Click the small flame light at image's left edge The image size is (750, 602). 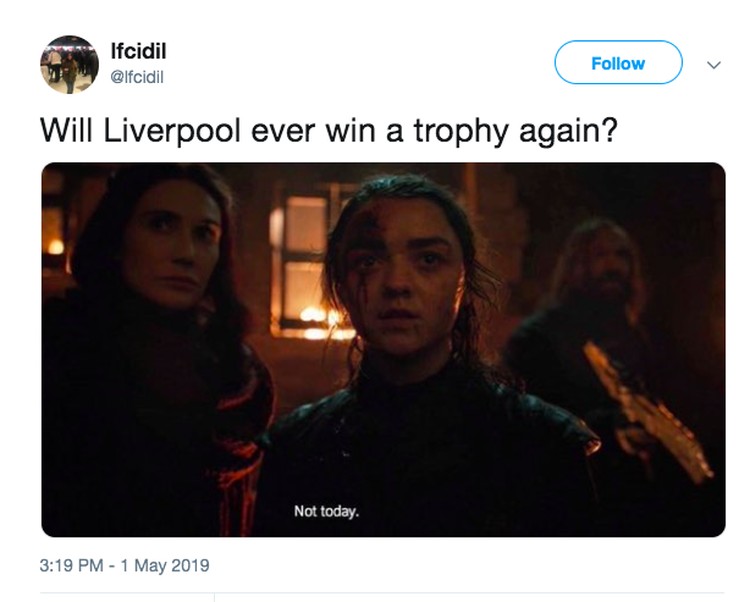[x=55, y=247]
